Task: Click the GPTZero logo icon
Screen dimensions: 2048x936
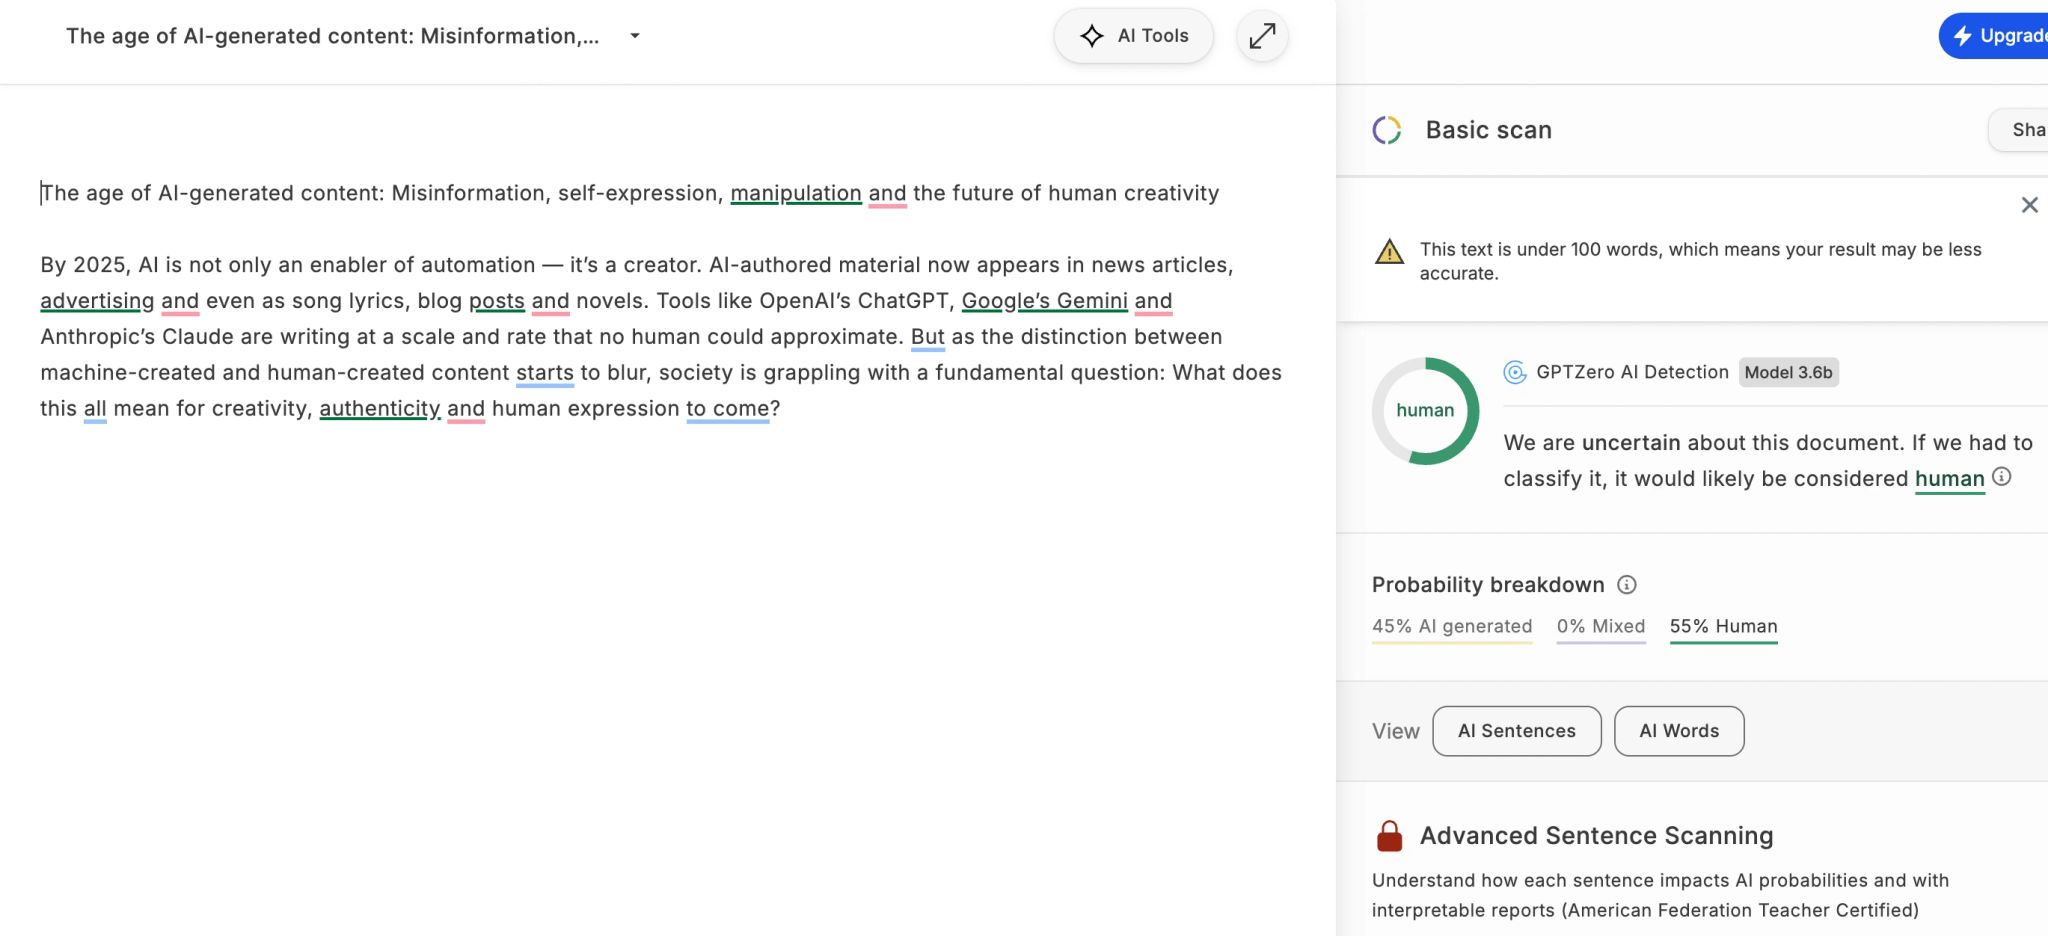Action: click(1515, 372)
